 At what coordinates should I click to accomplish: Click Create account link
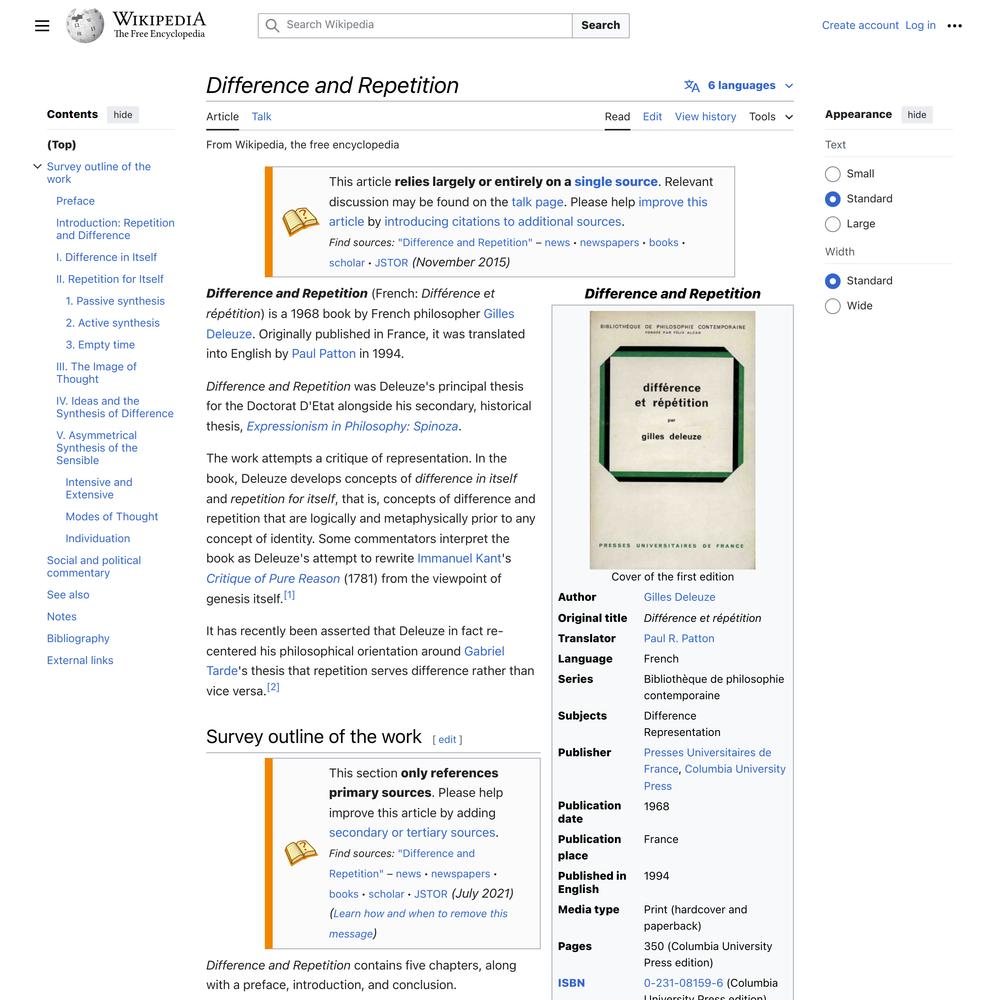[860, 26]
